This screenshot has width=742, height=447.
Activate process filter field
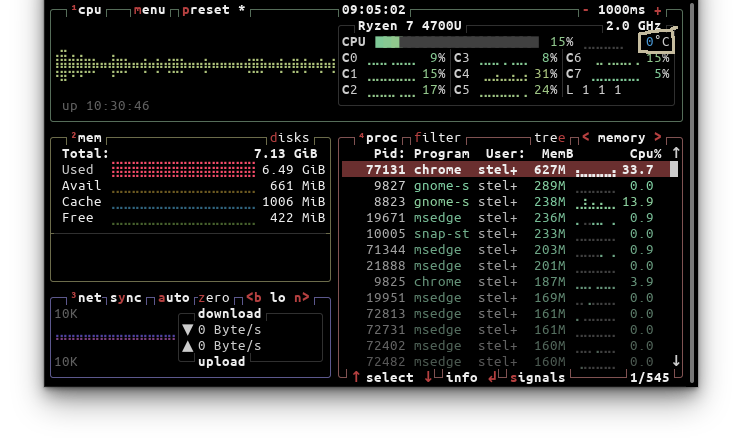[437, 138]
